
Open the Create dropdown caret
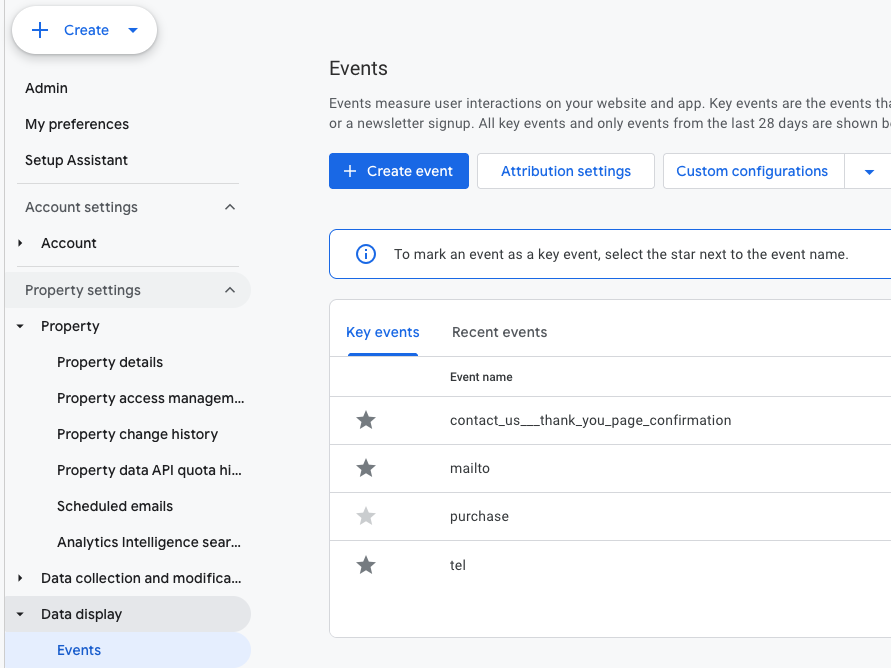pos(133,30)
